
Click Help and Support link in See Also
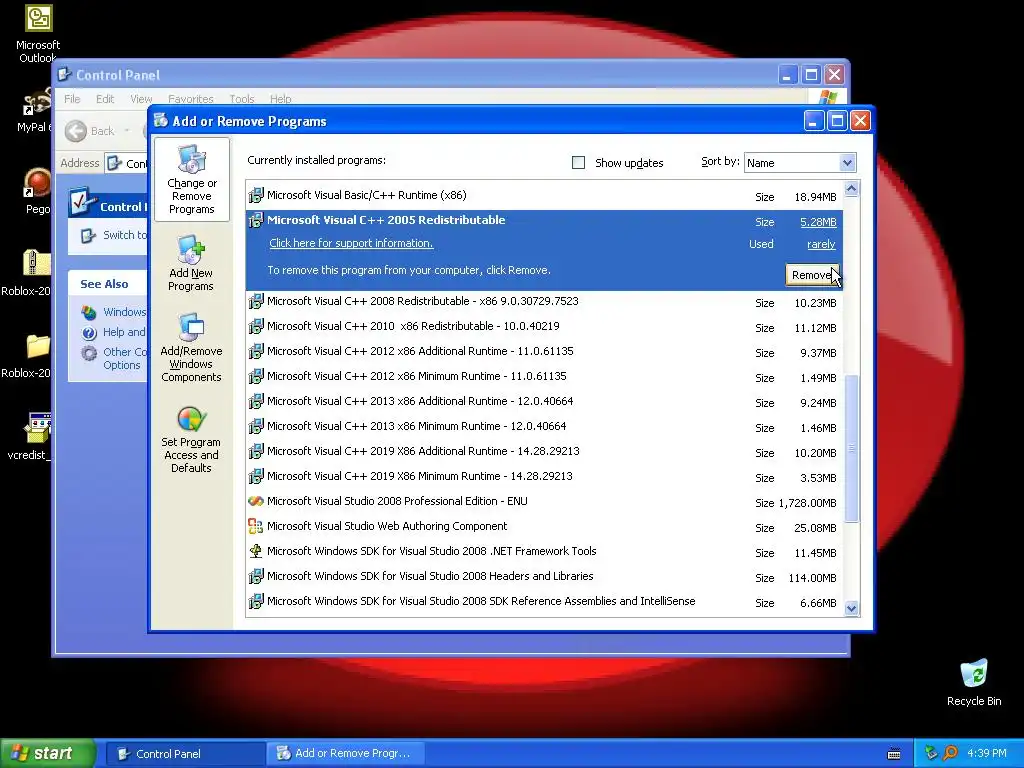click(124, 332)
